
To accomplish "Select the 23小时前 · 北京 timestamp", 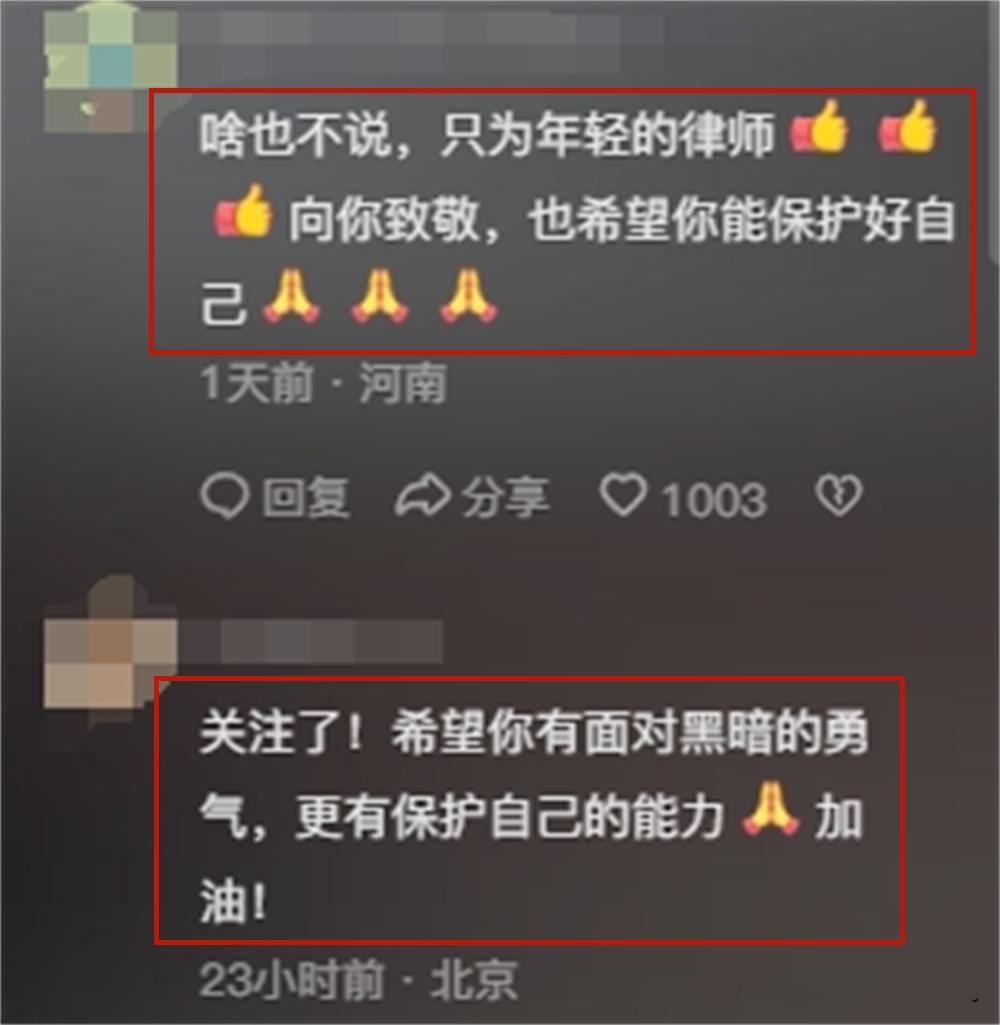I will [358, 980].
